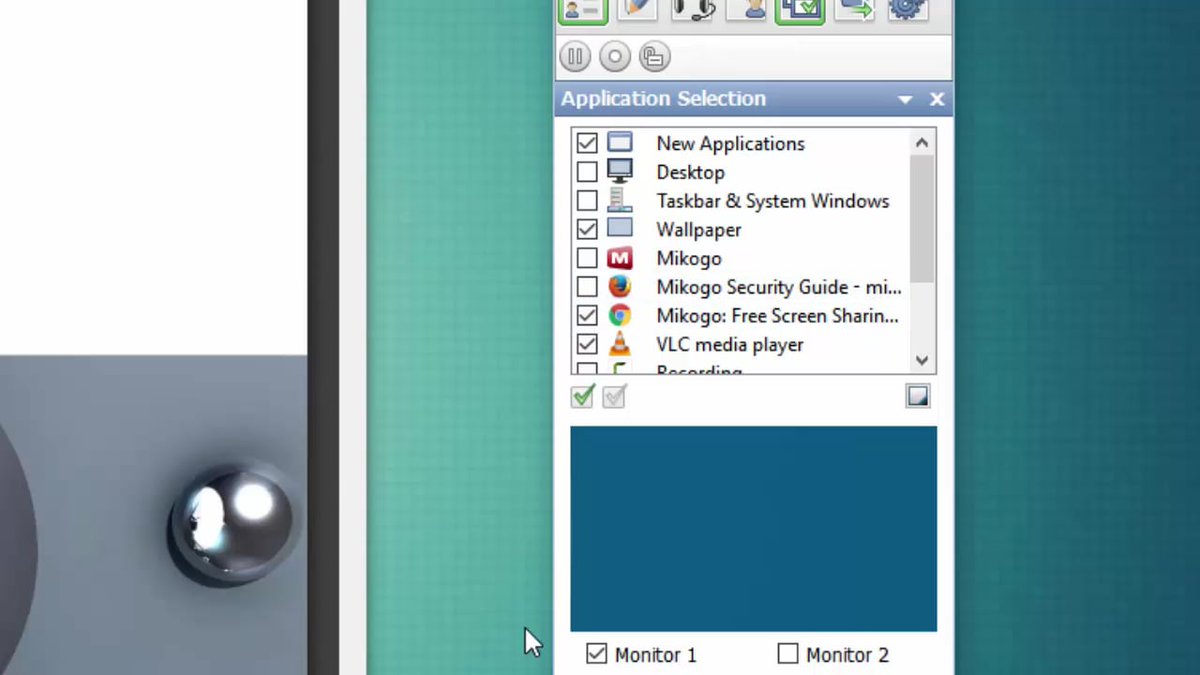Open the settings gear icon
Screen dimensions: 1200x675
(x=908, y=9)
